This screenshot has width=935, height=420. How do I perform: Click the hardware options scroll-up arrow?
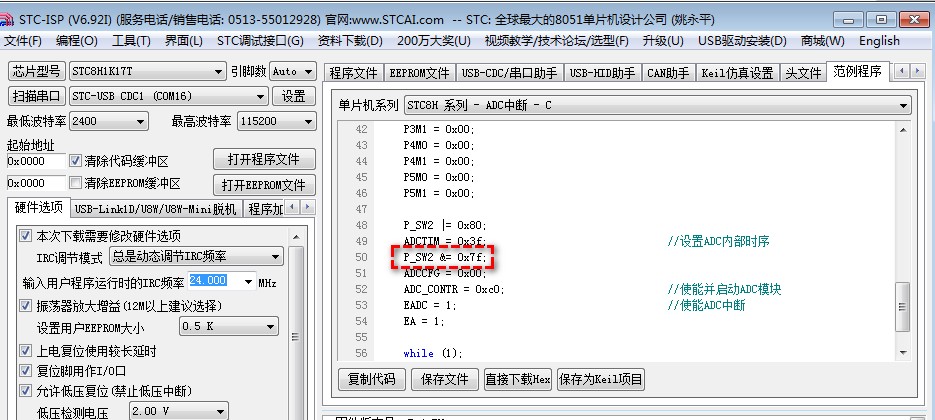[x=295, y=237]
